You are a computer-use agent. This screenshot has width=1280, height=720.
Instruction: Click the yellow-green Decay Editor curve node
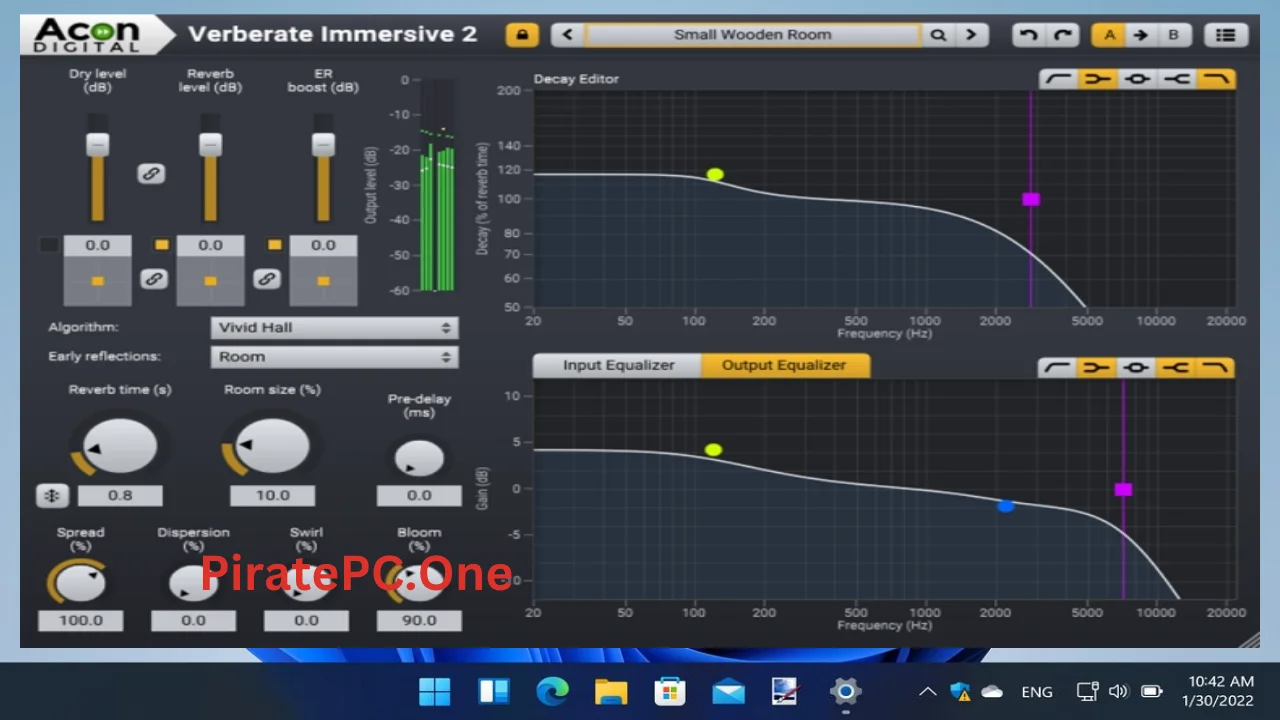(x=715, y=175)
